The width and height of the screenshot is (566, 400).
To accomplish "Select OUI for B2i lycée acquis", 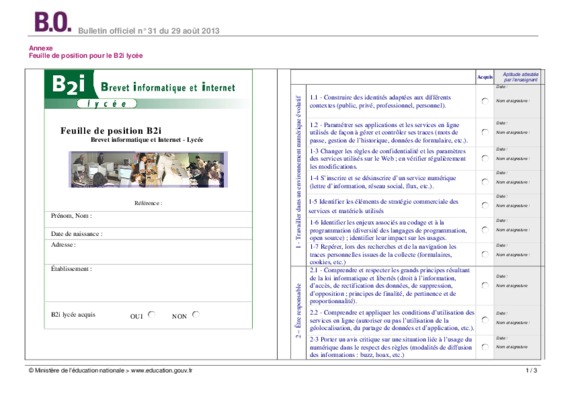I will [x=152, y=314].
